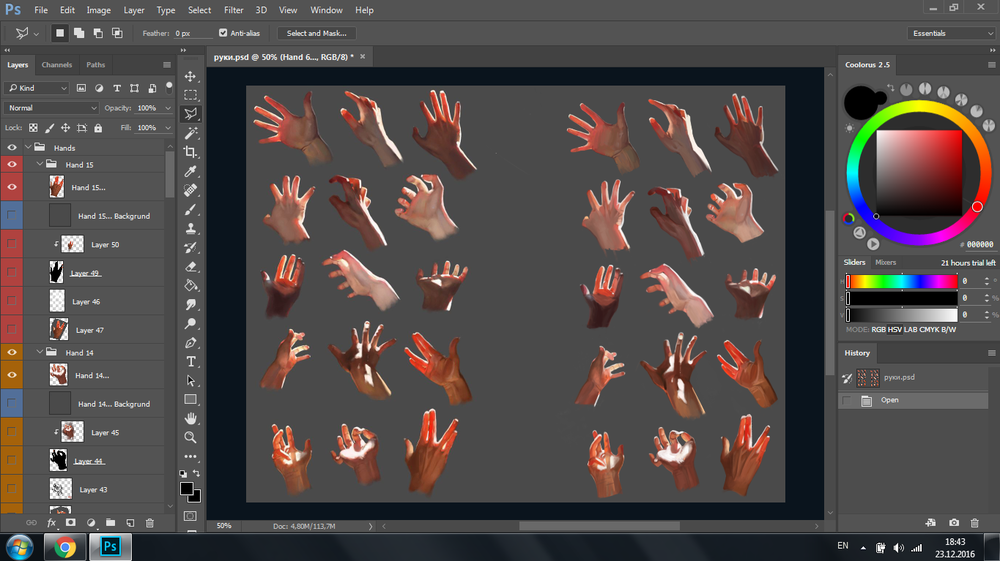The width and height of the screenshot is (1000, 561).
Task: Create new snapshot in History panel
Action: [x=954, y=522]
